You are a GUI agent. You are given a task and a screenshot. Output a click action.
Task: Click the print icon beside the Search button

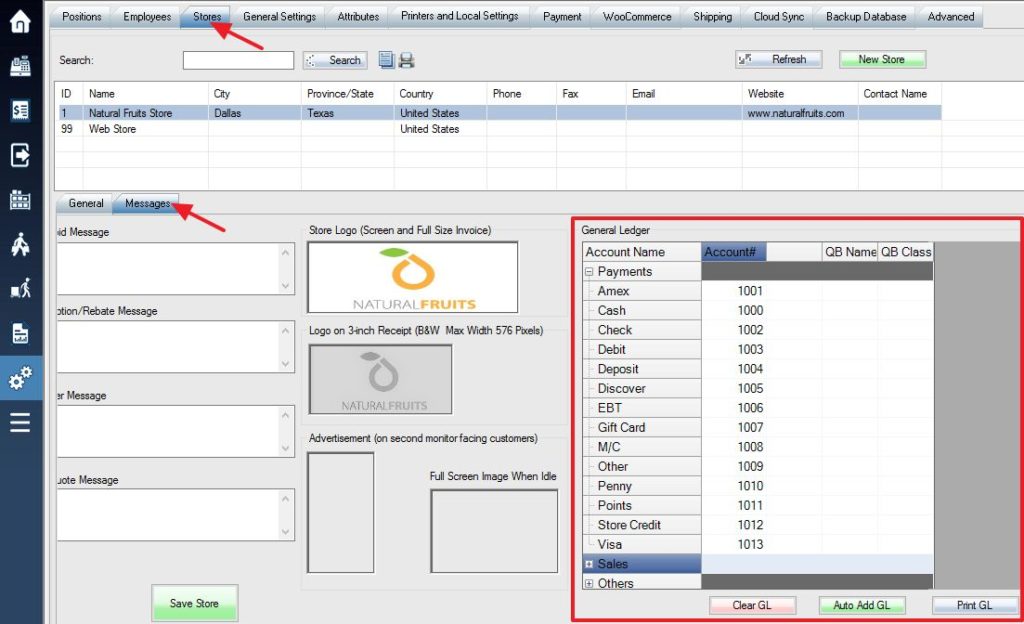(406, 59)
